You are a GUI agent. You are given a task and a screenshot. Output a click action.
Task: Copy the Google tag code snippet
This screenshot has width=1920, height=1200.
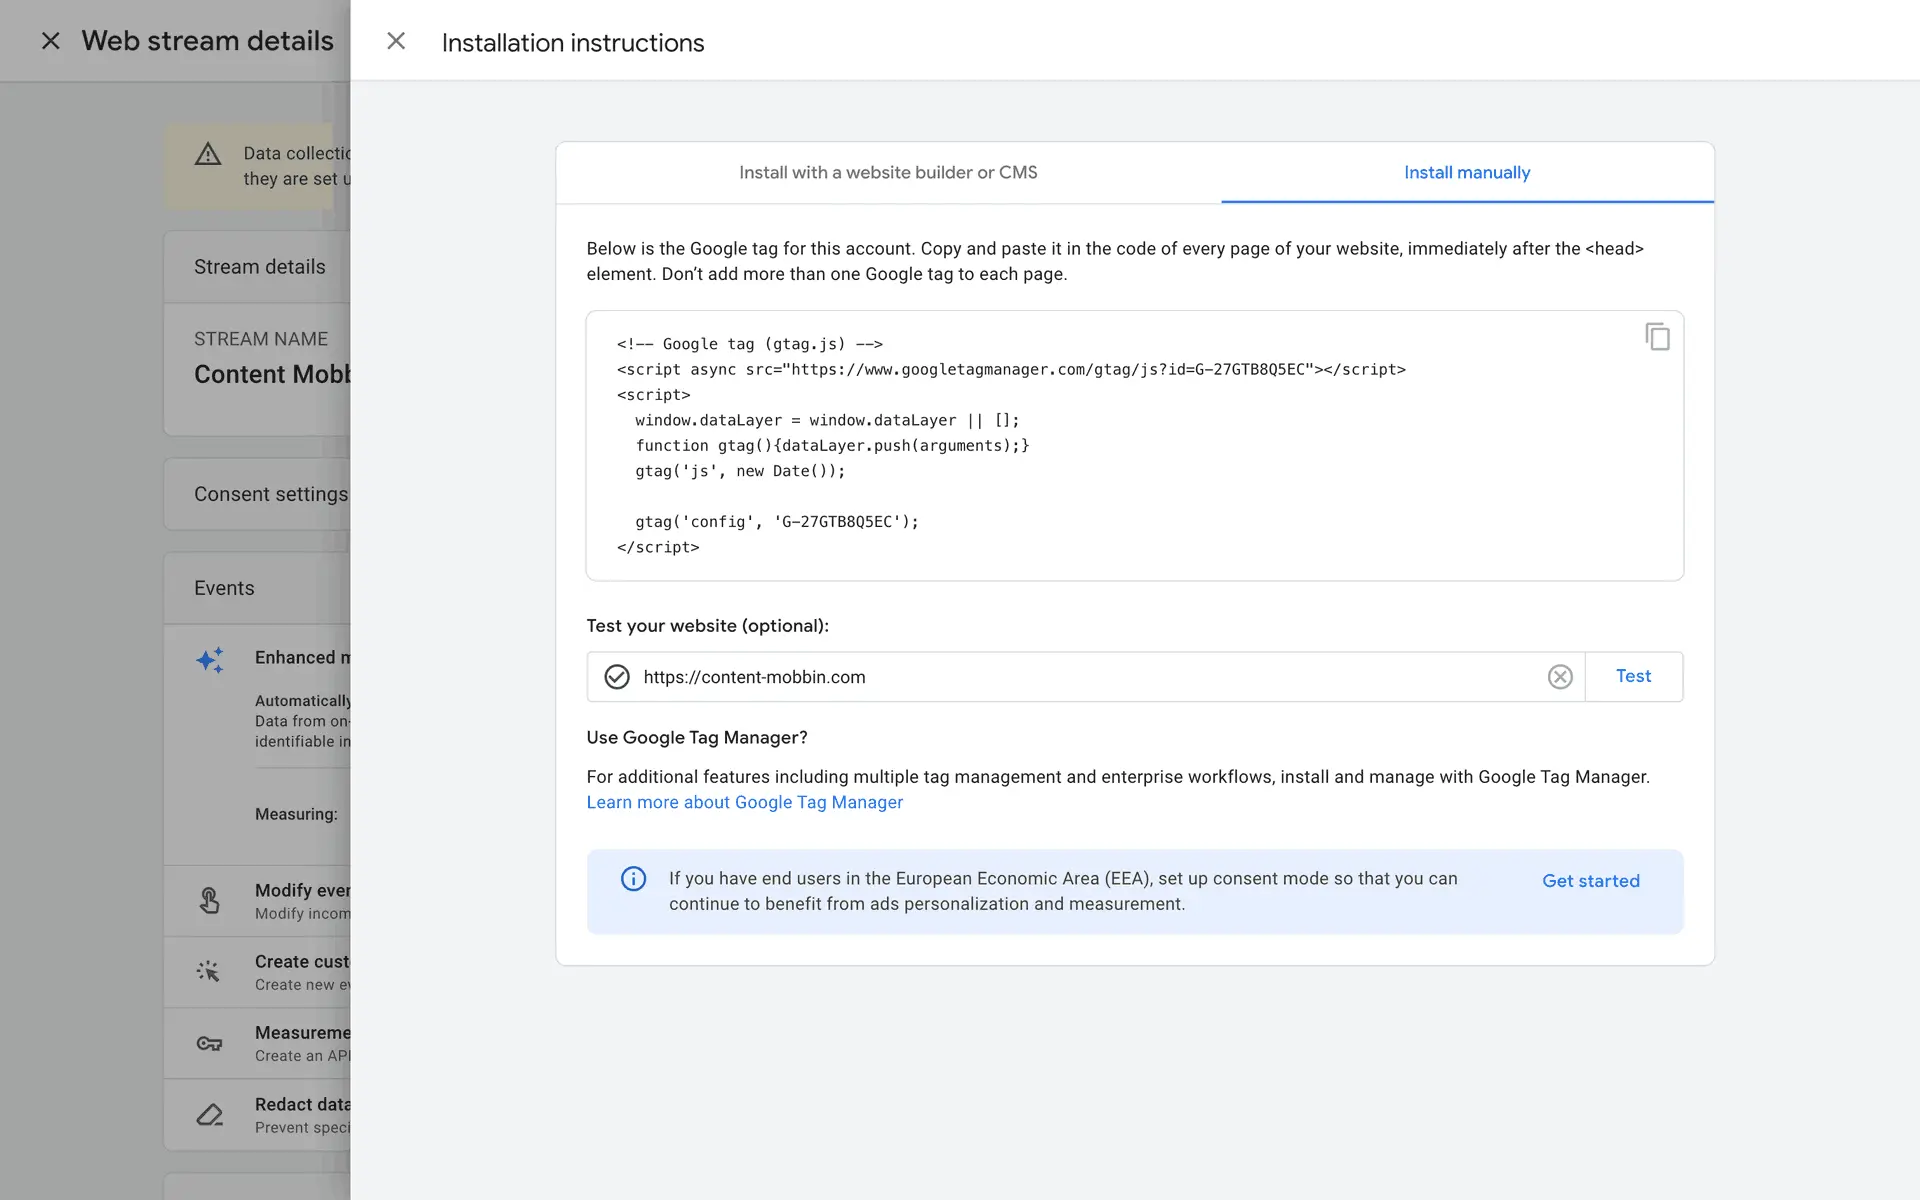tap(1657, 337)
